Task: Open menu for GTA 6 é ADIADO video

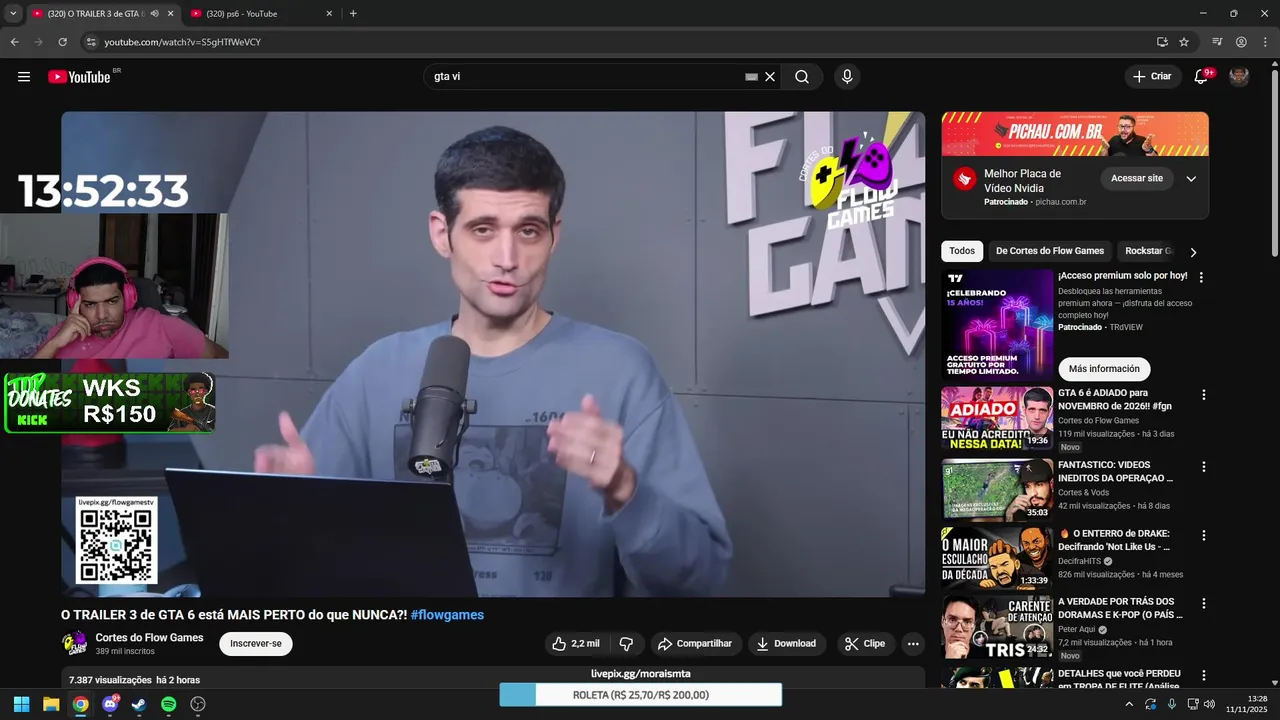Action: pos(1204,395)
